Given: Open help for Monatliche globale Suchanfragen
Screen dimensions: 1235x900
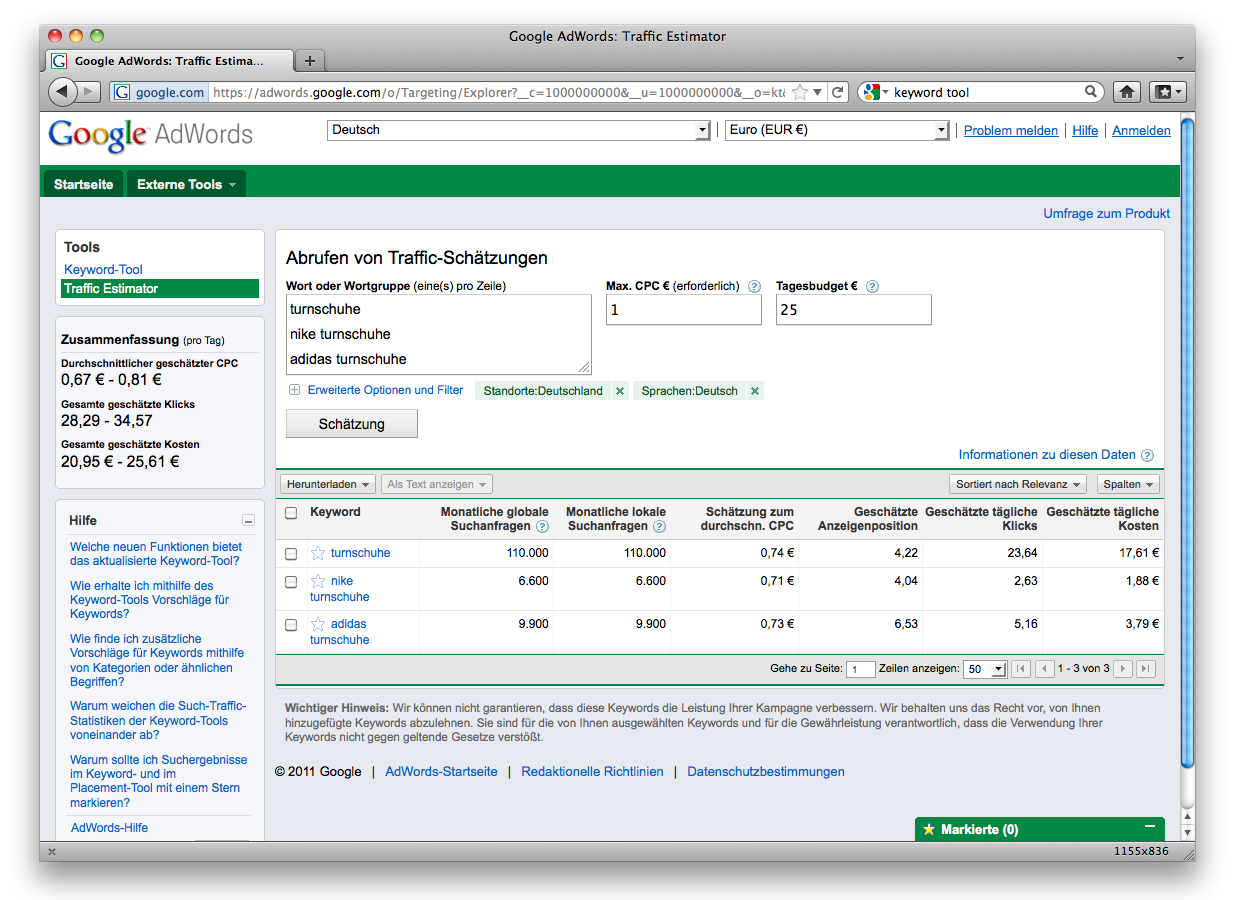Looking at the screenshot, I should pos(542,526).
